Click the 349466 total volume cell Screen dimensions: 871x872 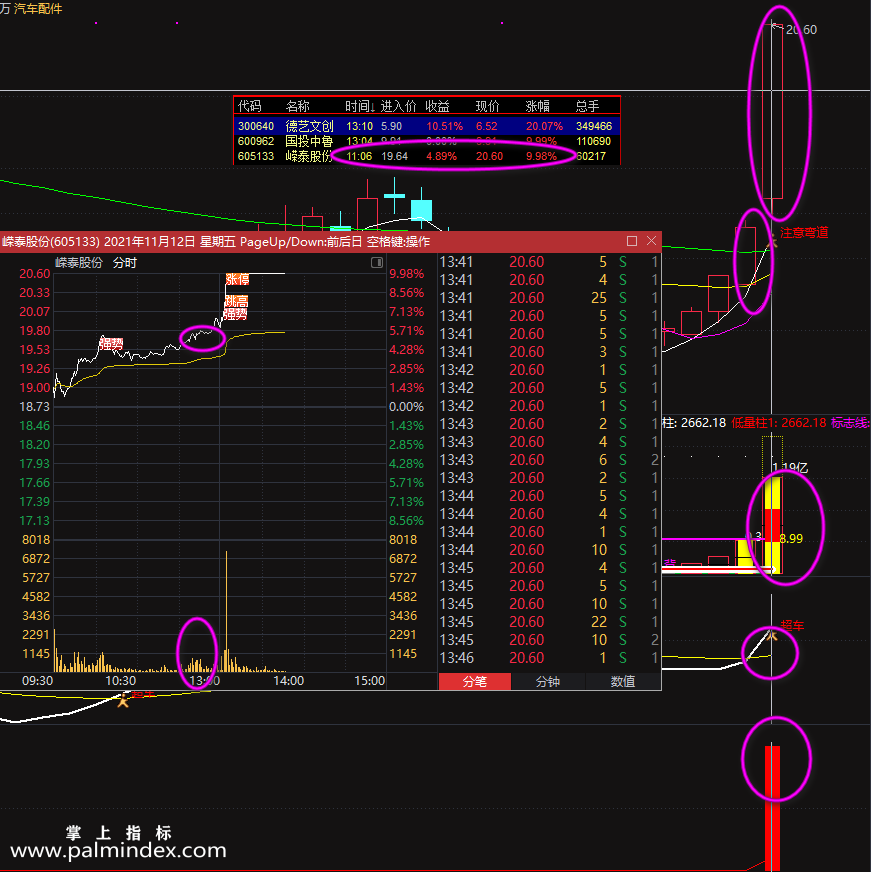[x=594, y=126]
